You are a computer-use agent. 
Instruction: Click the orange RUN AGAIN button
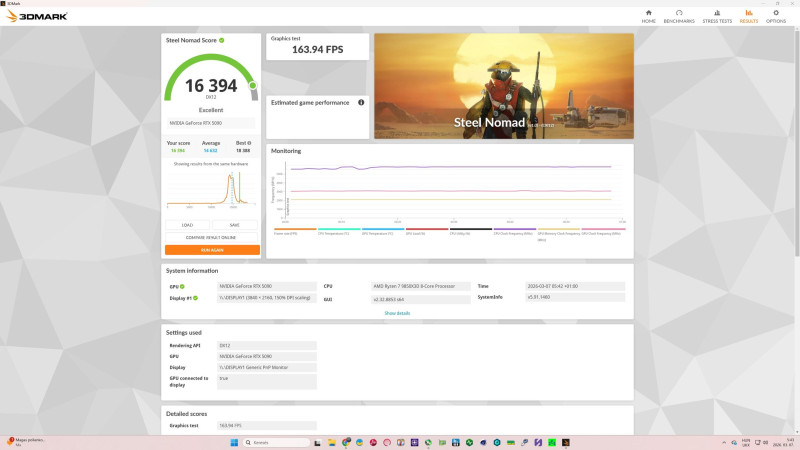pyautogui.click(x=212, y=250)
